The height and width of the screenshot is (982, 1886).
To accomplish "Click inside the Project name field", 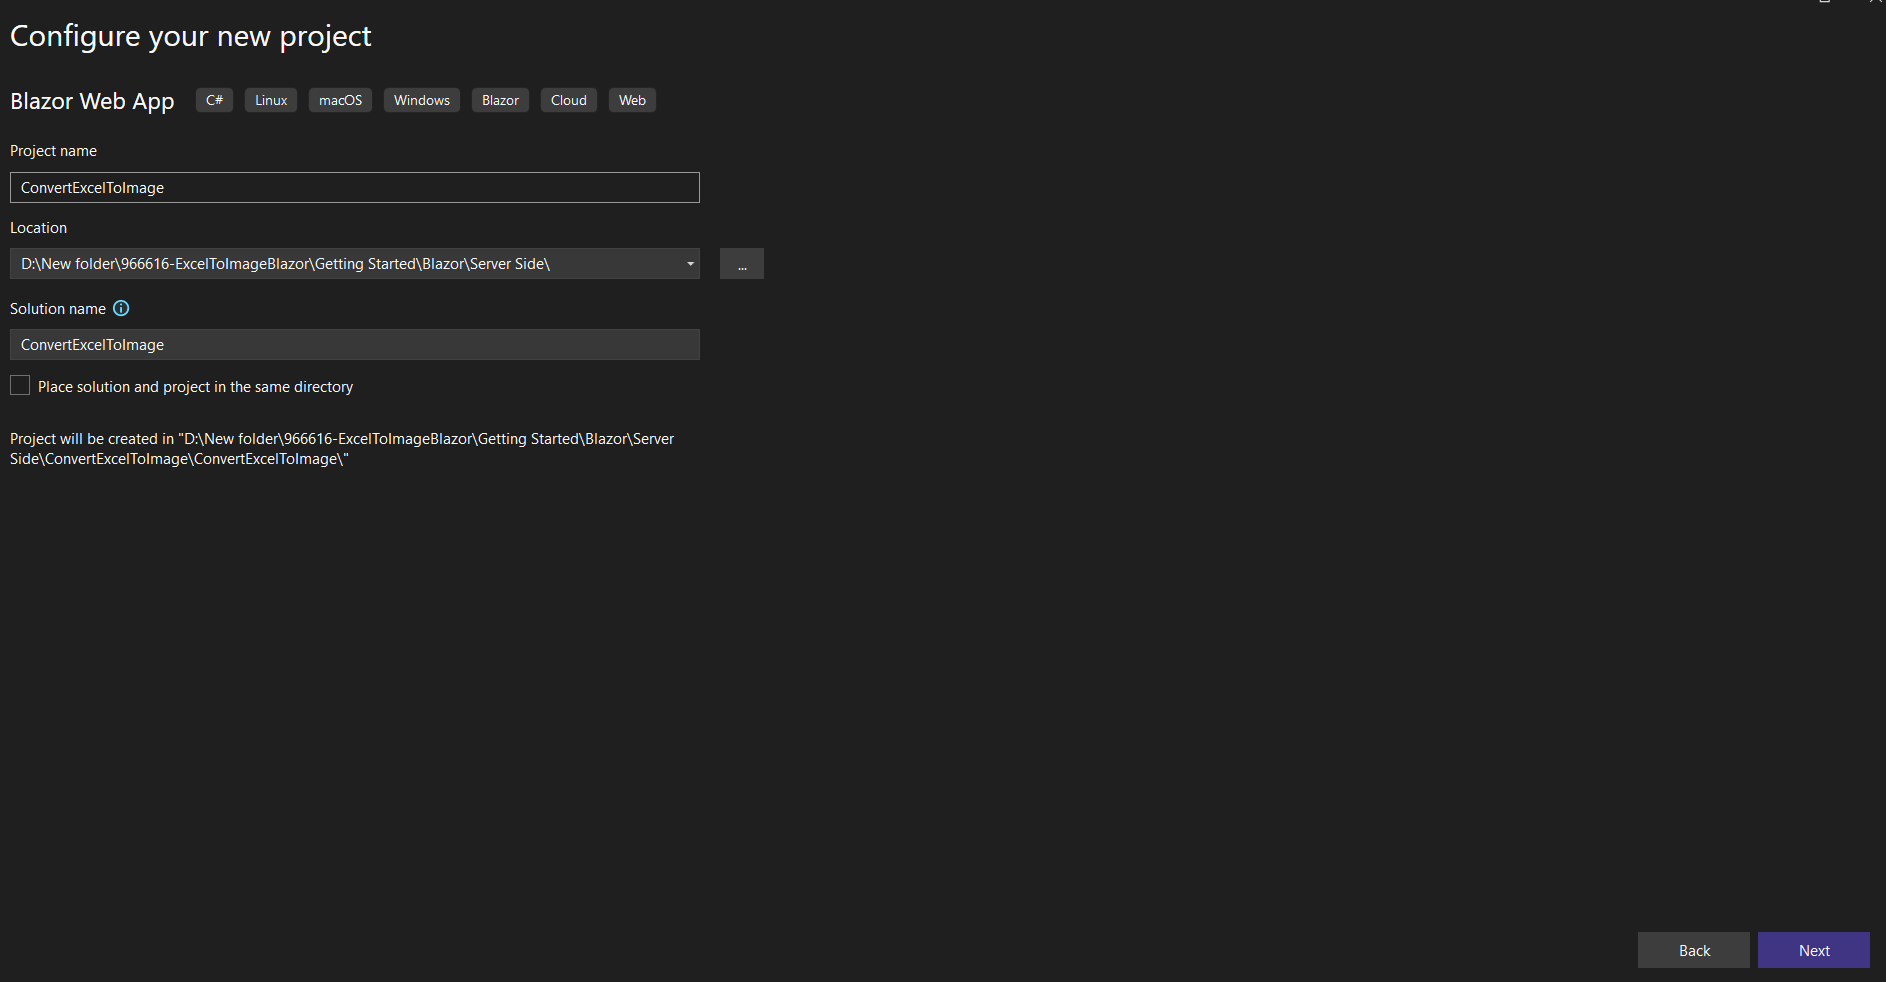I will [354, 187].
